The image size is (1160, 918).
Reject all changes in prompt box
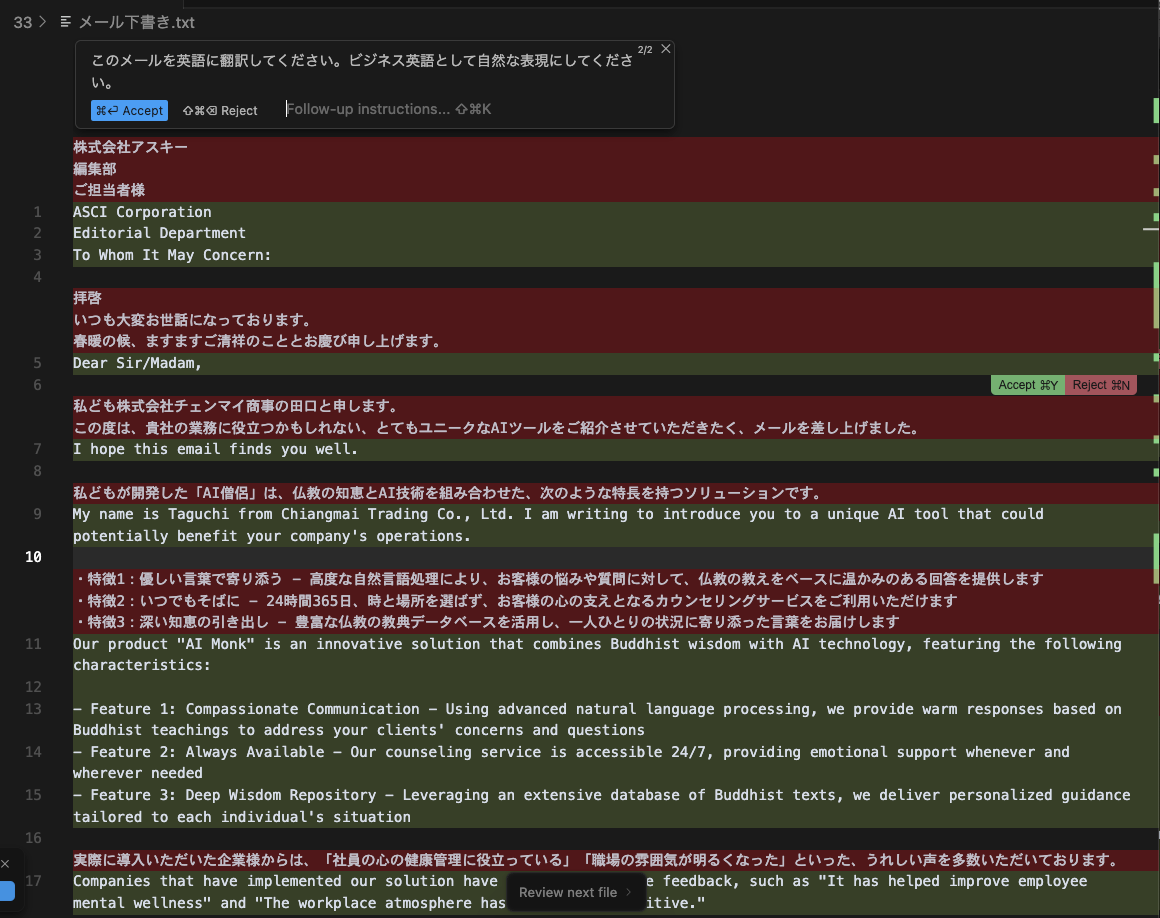(220, 110)
